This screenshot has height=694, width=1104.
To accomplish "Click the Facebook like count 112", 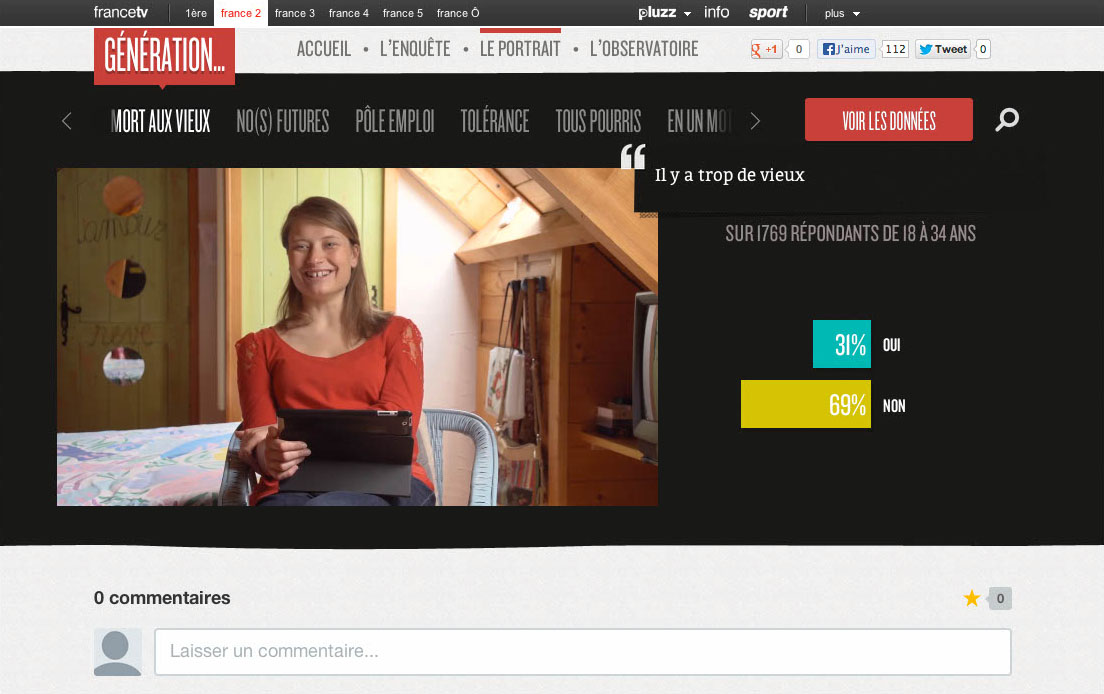I will tap(896, 49).
